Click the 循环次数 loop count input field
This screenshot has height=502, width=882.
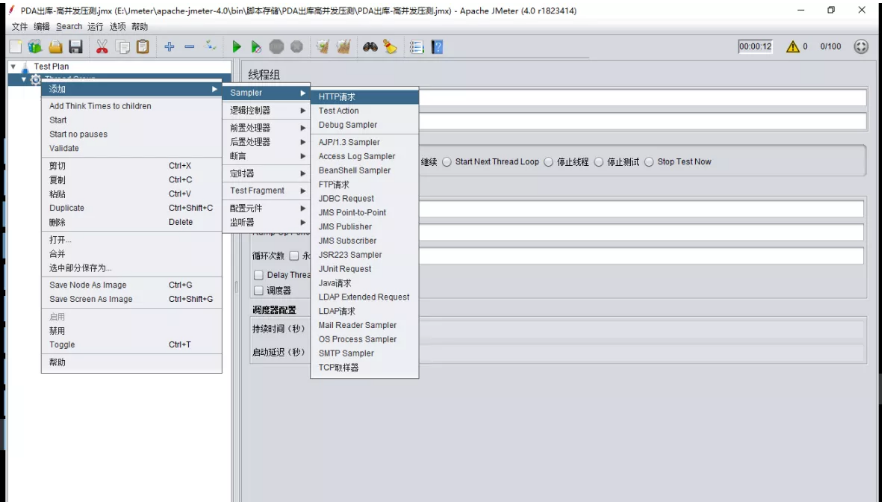click(x=641, y=256)
